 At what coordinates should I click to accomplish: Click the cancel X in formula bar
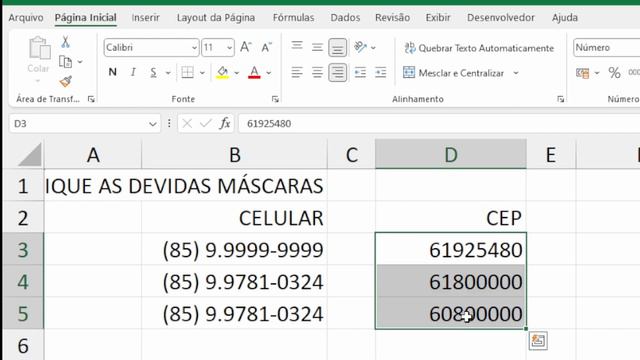[187, 123]
